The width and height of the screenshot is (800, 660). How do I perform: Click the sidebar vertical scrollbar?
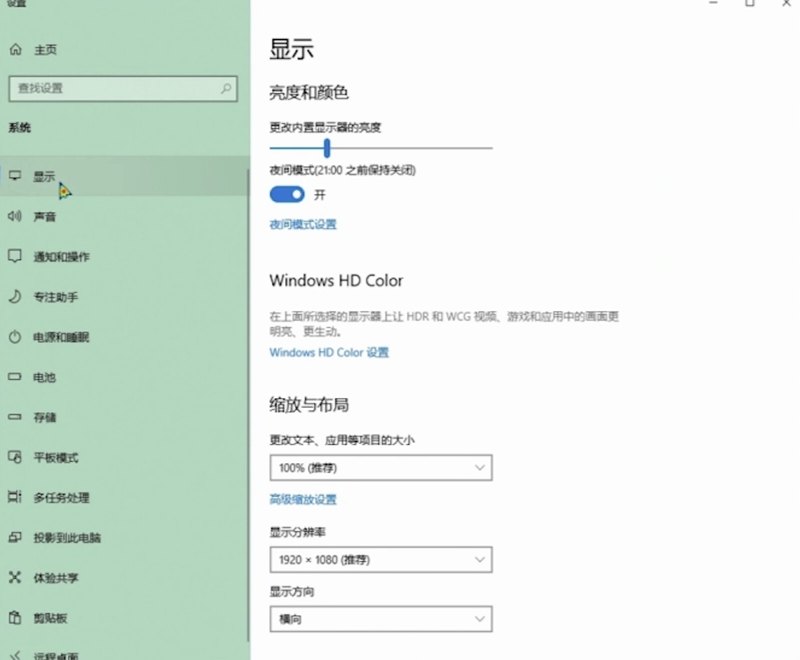248,405
